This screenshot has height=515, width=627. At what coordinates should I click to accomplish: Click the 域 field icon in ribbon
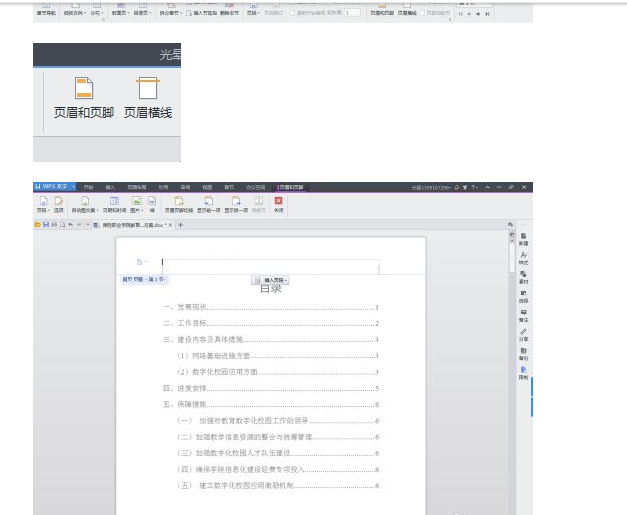152,204
